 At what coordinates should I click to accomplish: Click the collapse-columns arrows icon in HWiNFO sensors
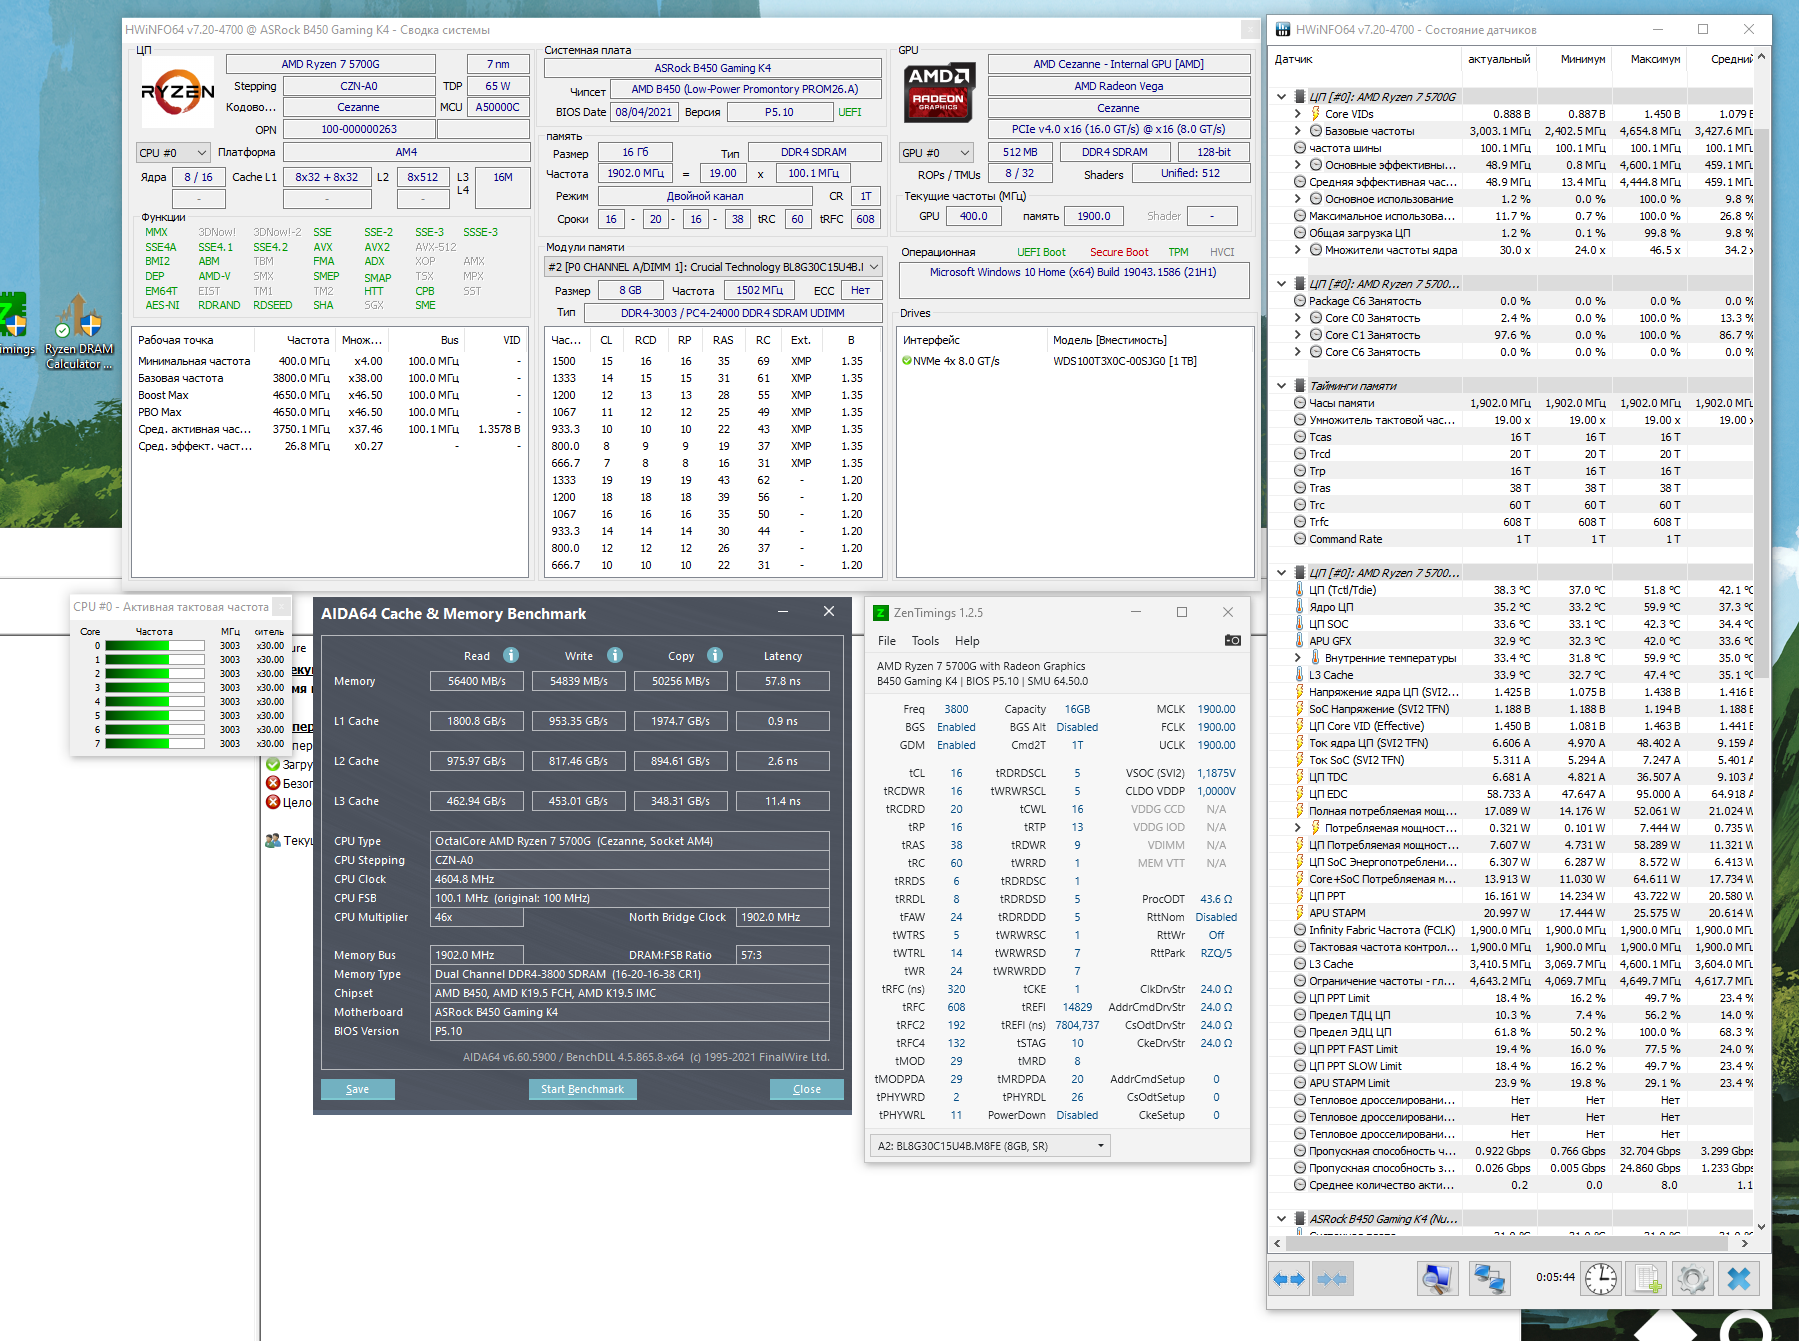[1332, 1279]
